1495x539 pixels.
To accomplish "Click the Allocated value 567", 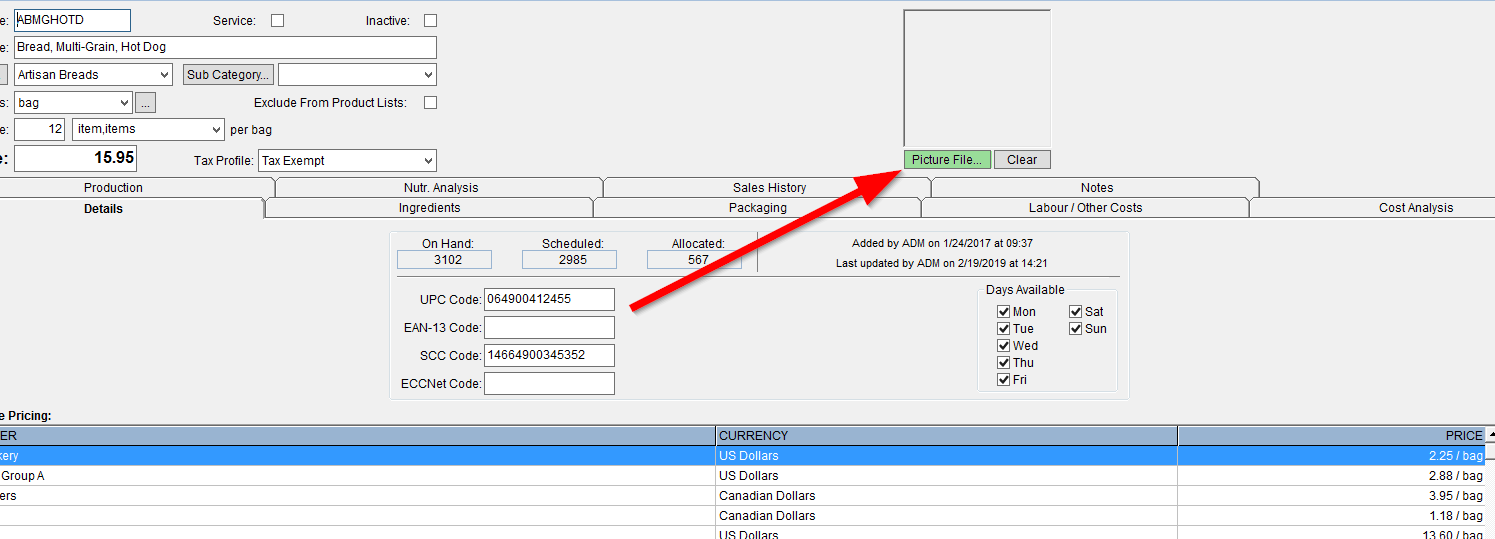I will tap(694, 260).
